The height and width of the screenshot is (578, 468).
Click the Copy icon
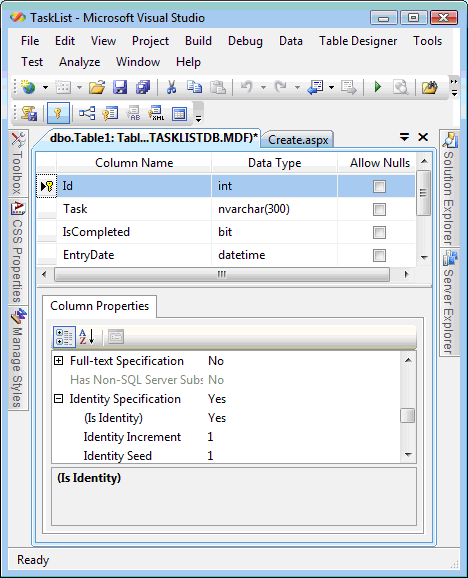(194, 87)
